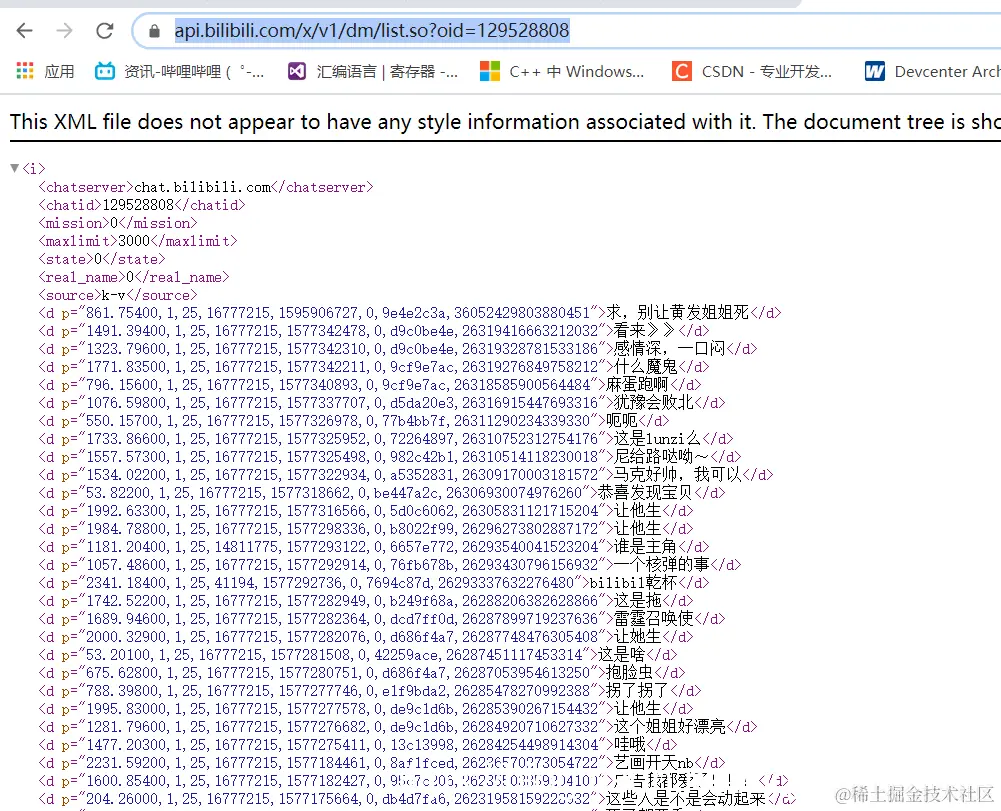Click the mission 0 XML line
Image resolution: width=1001 pixels, height=811 pixels.
[x=118, y=223]
